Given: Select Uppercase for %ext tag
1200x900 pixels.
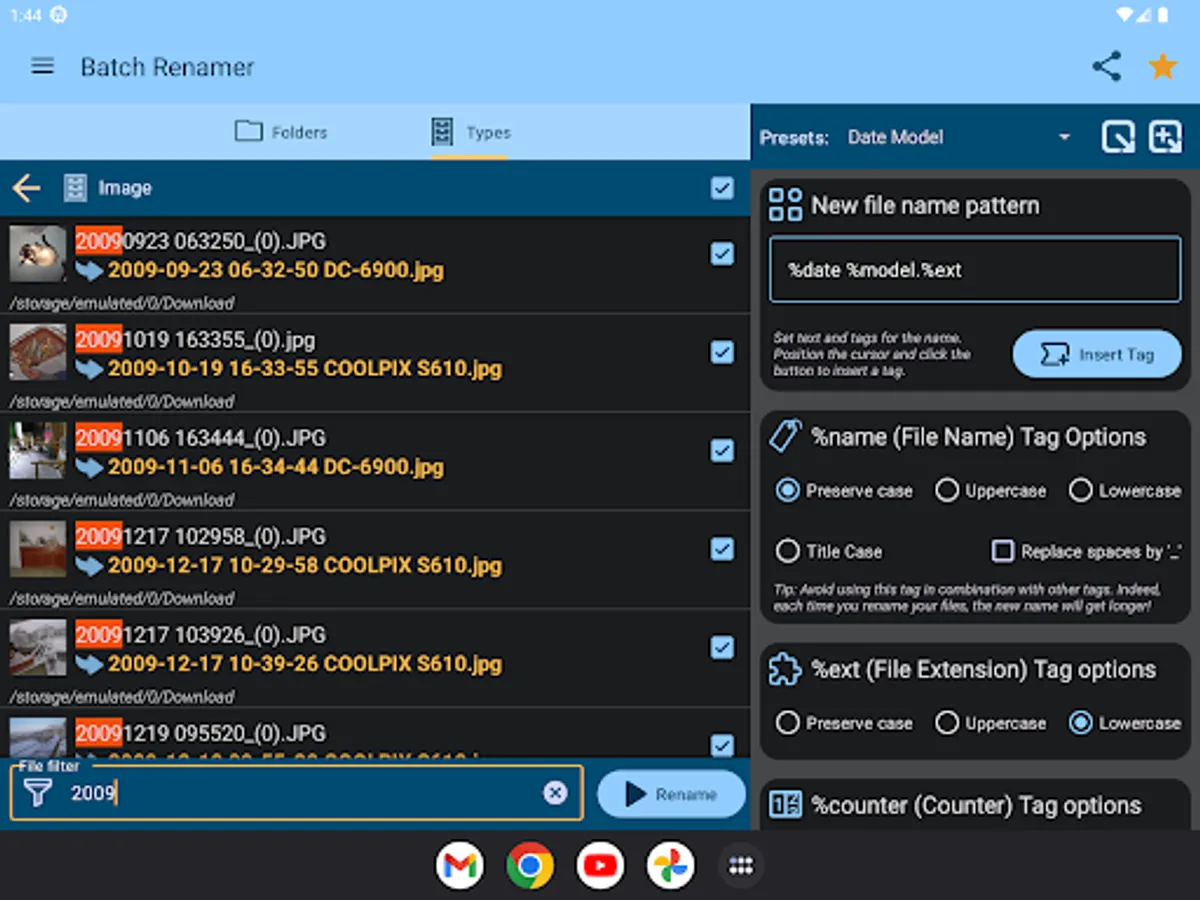Looking at the screenshot, I should pyautogui.click(x=947, y=723).
